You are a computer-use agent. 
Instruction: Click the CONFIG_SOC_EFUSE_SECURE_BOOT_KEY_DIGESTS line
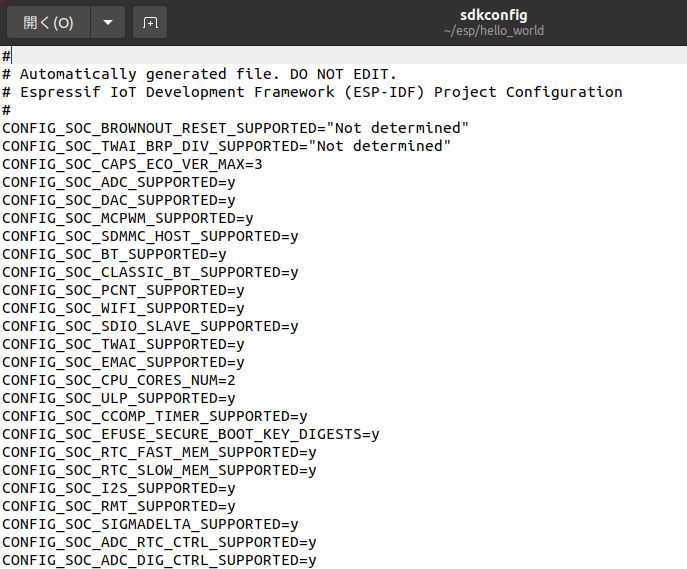(x=191, y=434)
